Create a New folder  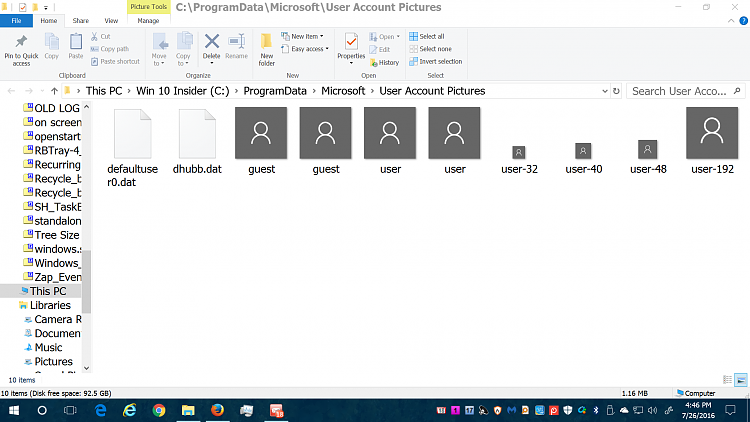click(x=266, y=50)
